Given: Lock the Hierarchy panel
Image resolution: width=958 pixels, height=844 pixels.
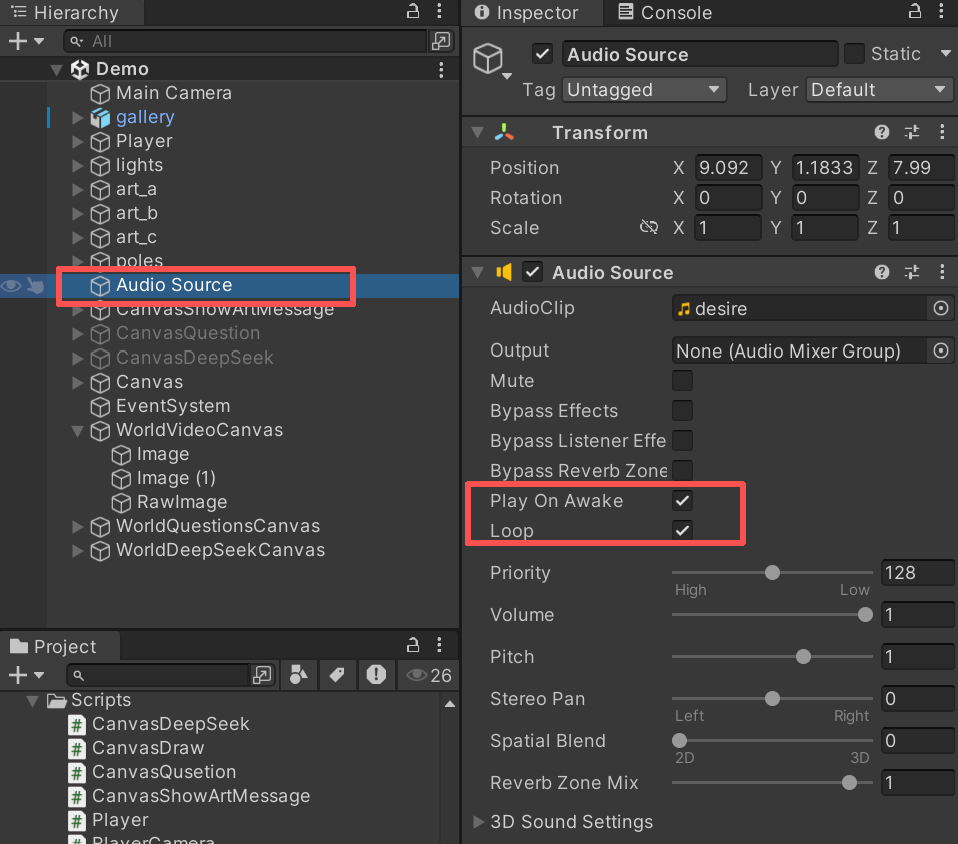Looking at the screenshot, I should pyautogui.click(x=413, y=11).
